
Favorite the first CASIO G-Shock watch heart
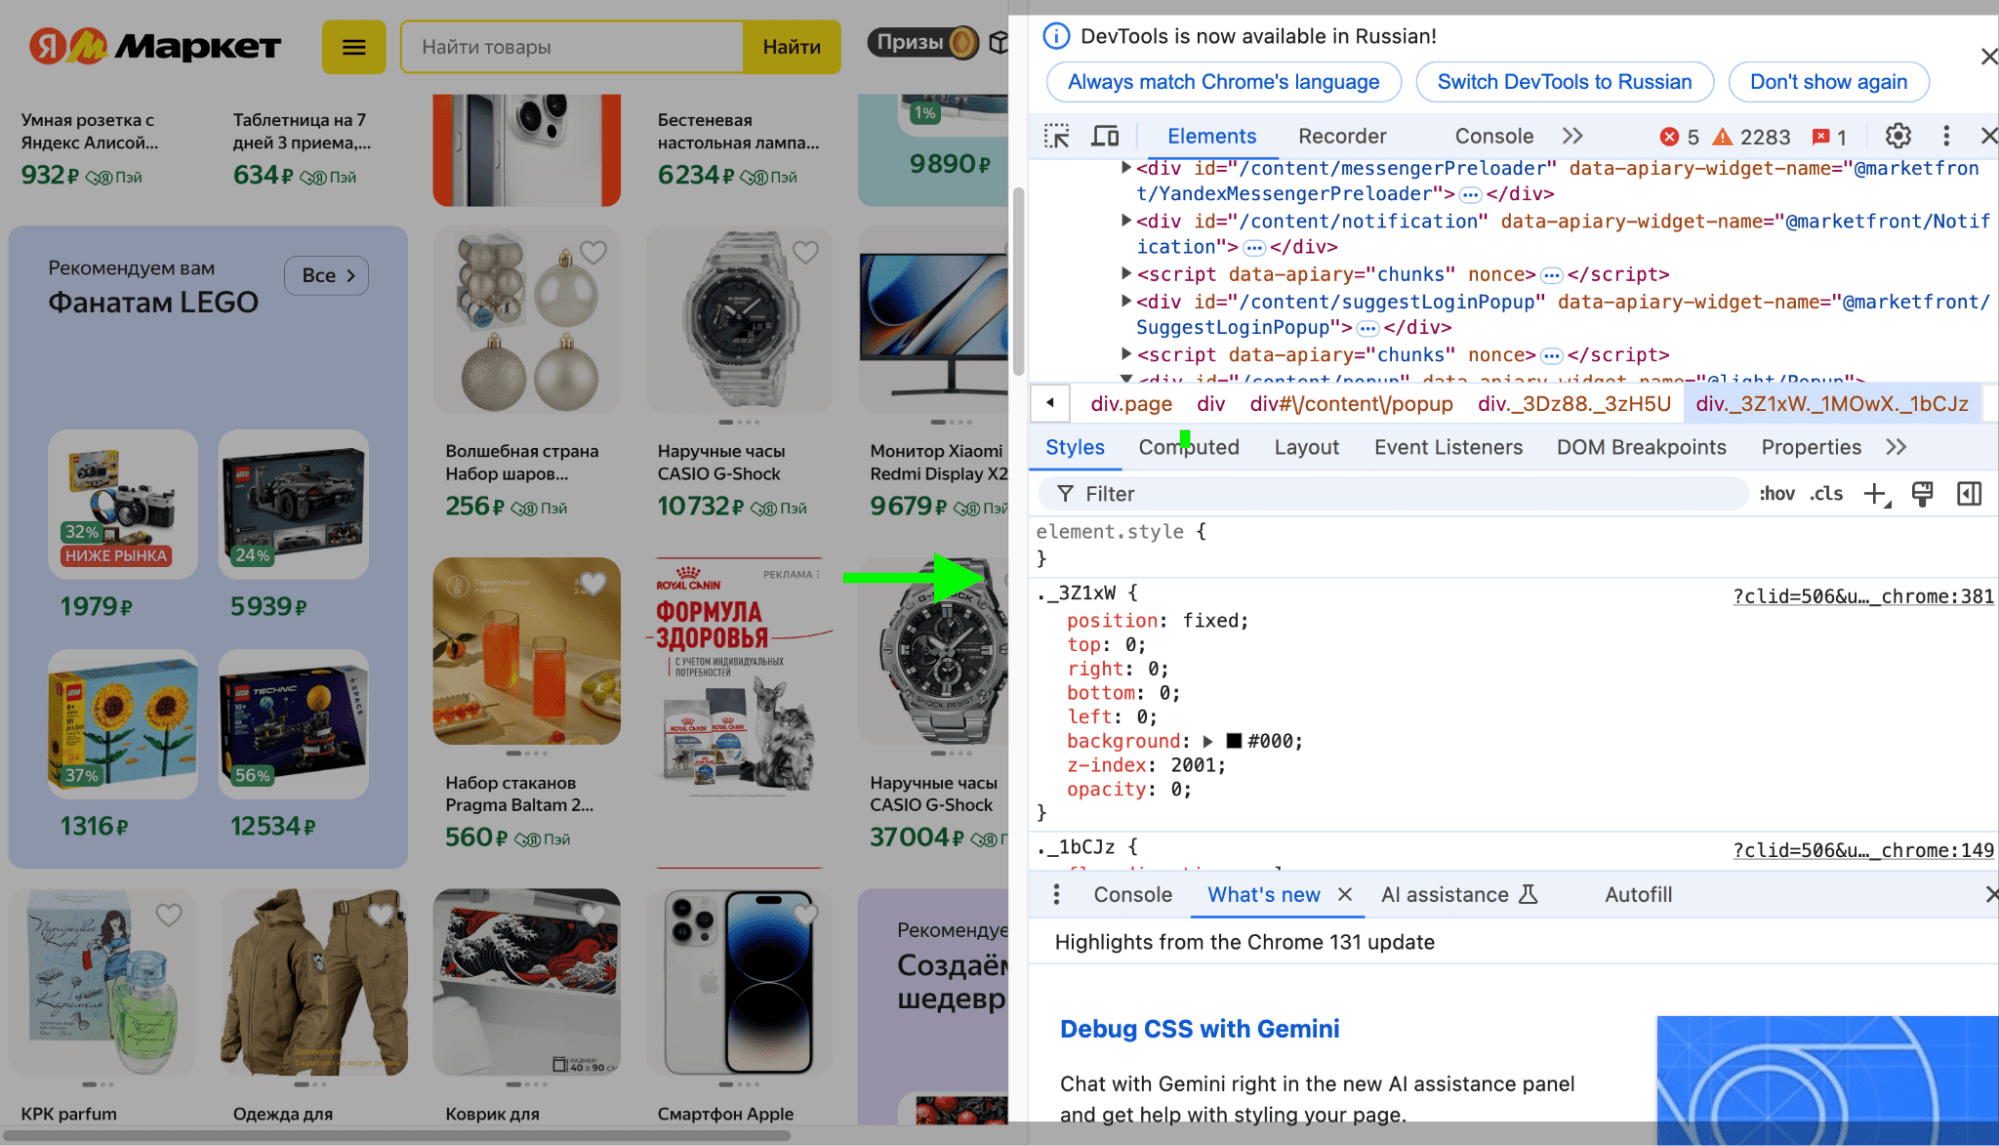click(805, 253)
